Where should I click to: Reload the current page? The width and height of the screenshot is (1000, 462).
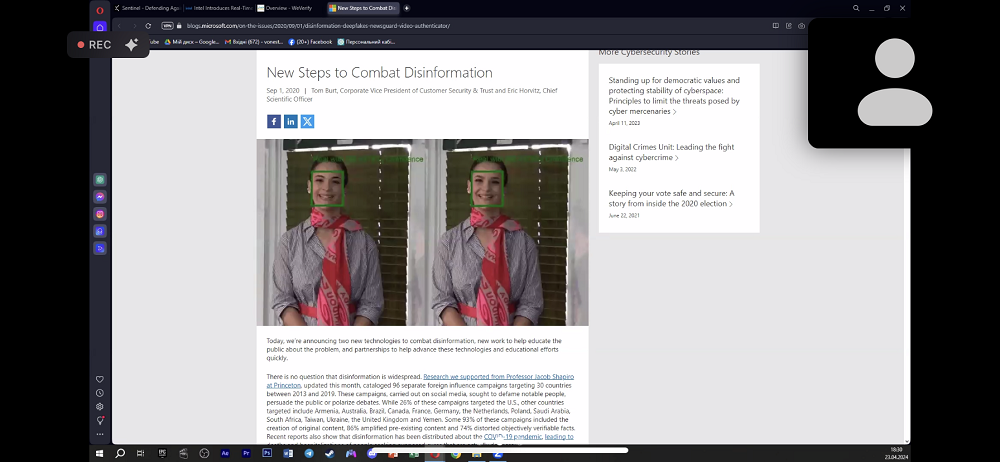point(148,25)
